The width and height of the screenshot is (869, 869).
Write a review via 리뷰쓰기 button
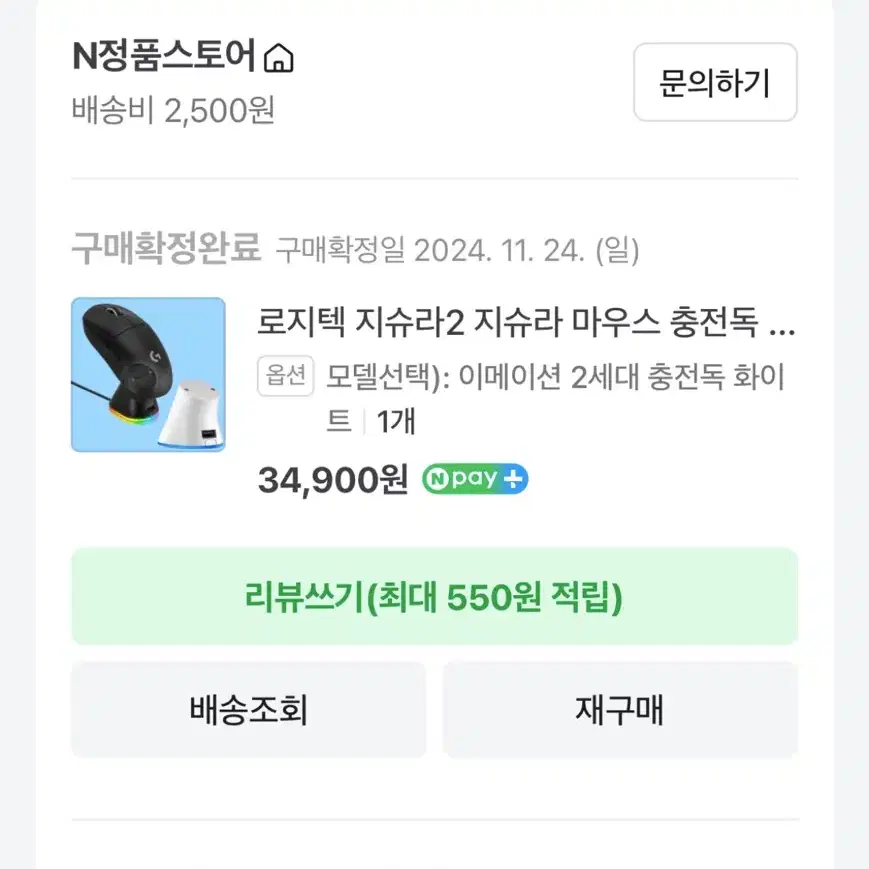434,596
